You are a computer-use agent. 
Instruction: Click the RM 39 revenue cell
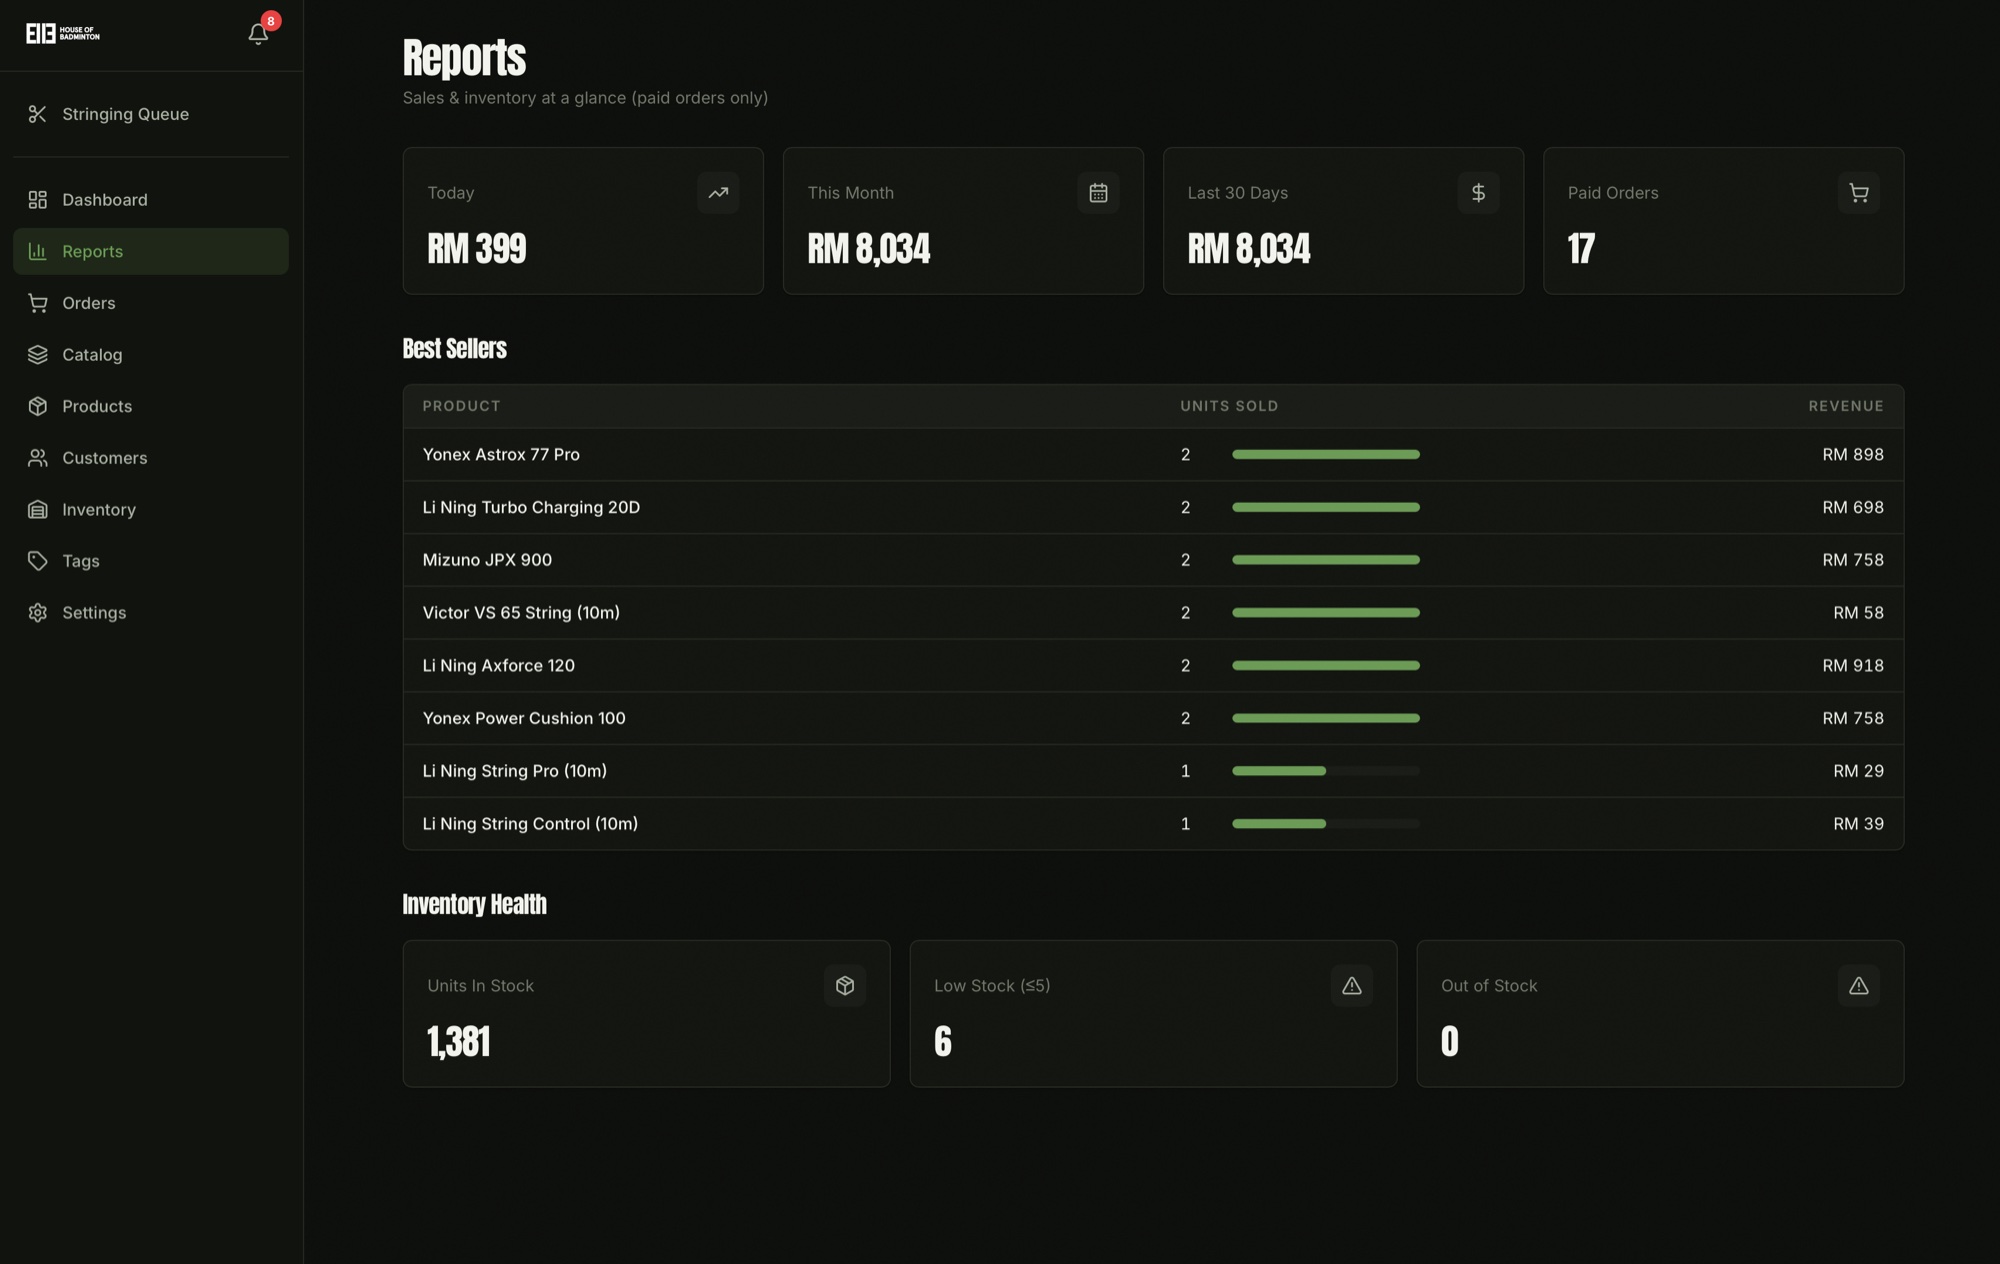click(x=1859, y=824)
